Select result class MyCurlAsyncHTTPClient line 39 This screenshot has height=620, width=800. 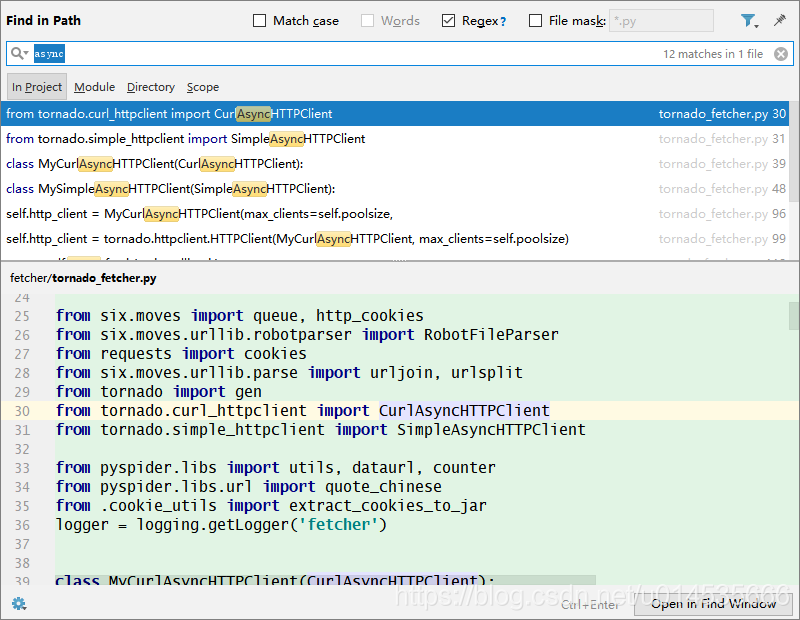coord(395,163)
